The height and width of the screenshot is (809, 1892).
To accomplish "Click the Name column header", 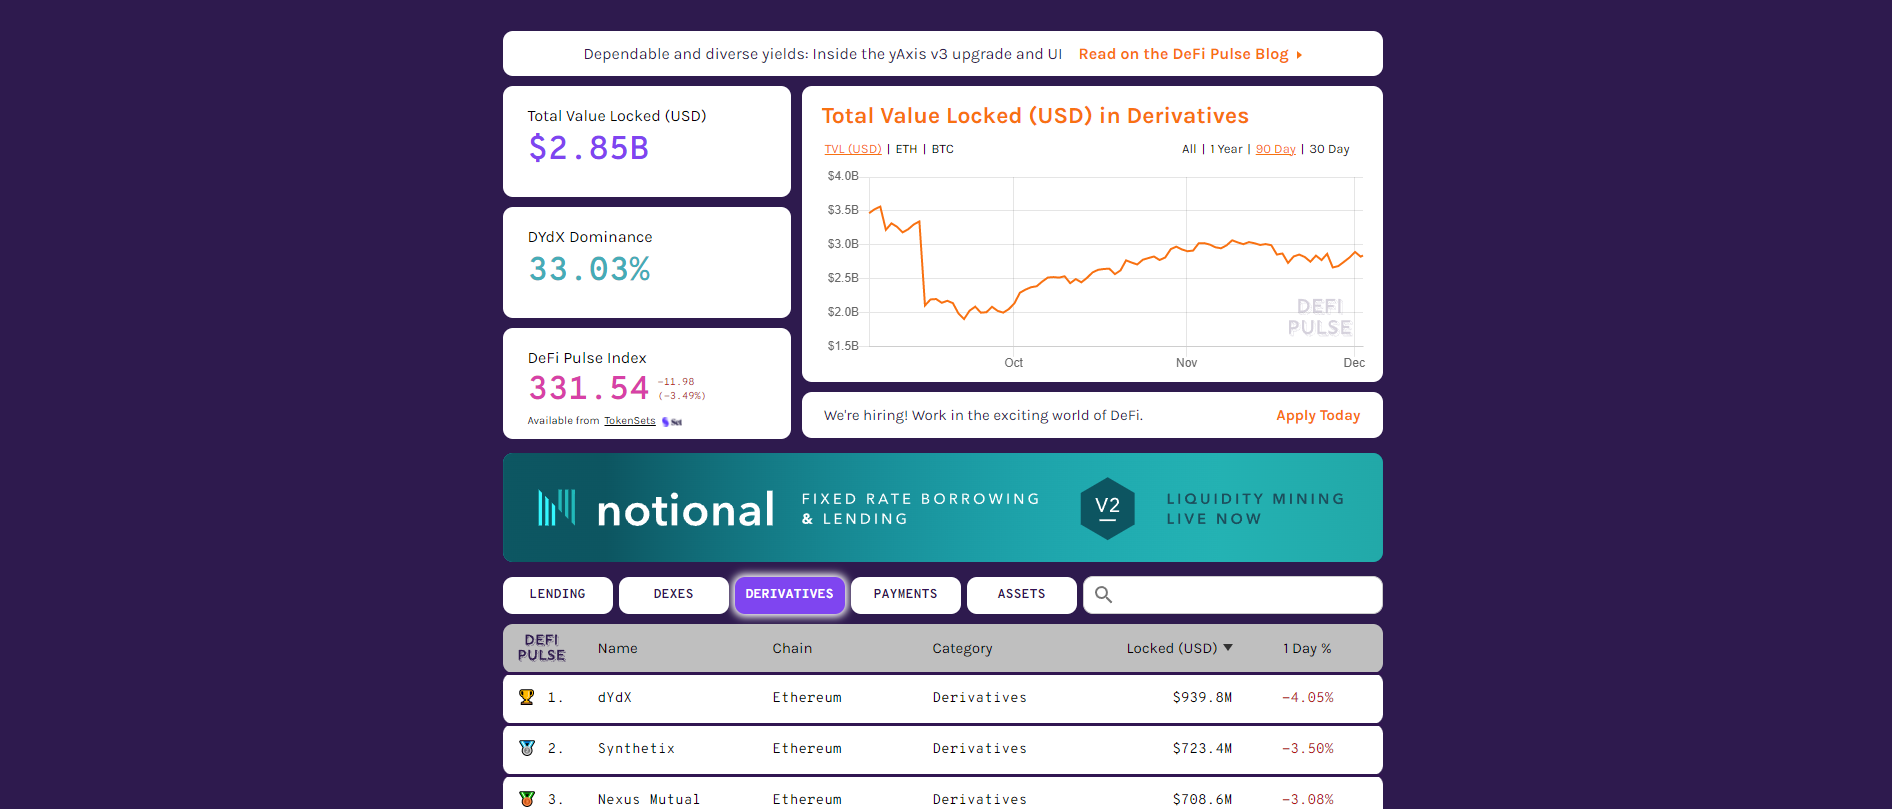I will pyautogui.click(x=617, y=648).
